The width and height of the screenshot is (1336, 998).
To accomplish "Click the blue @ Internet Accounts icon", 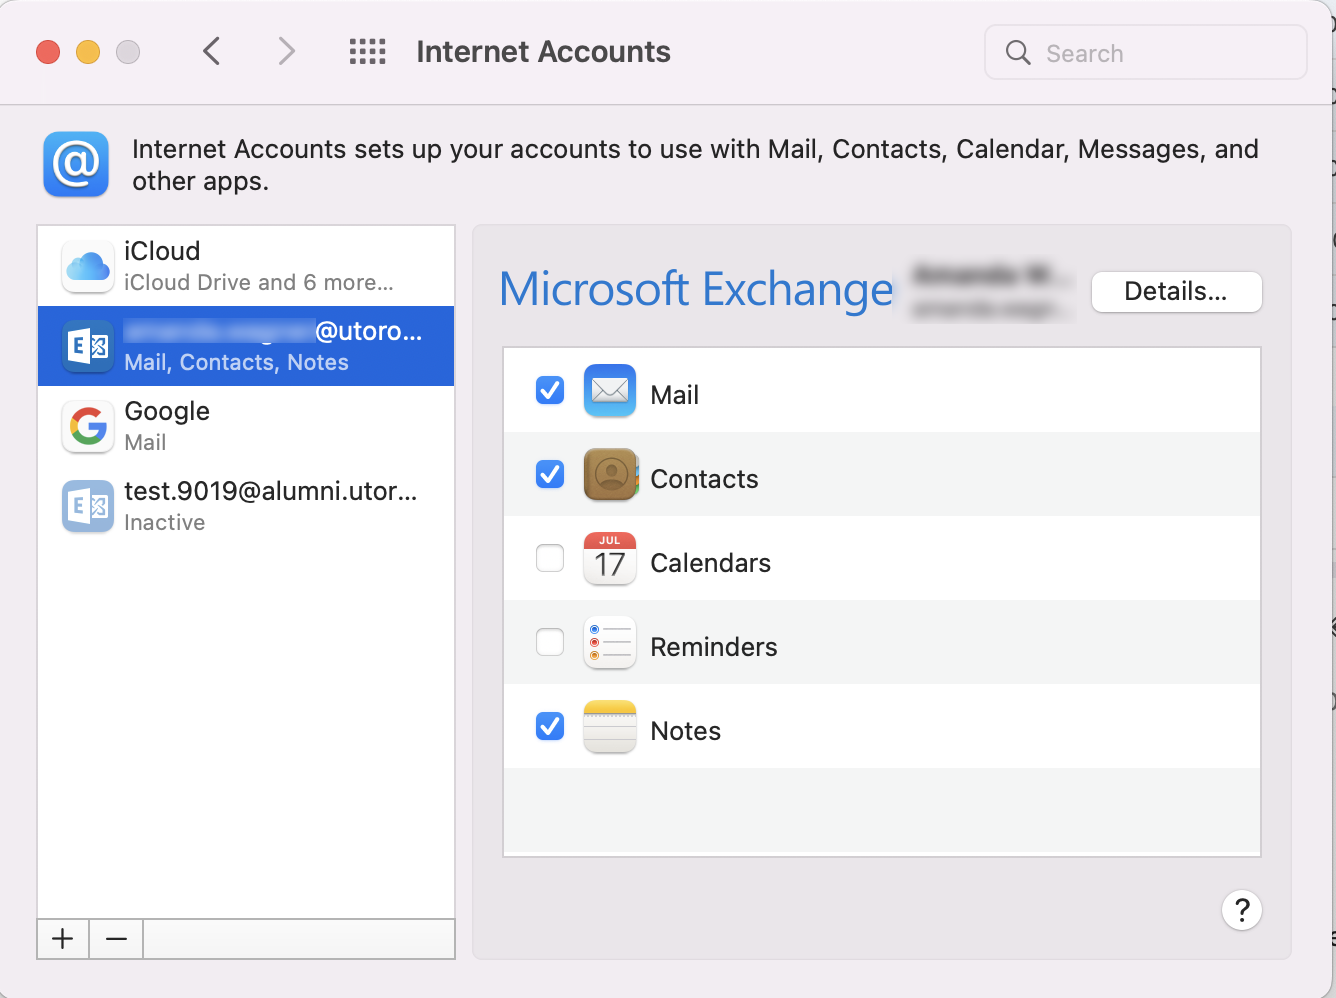I will pyautogui.click(x=76, y=164).
